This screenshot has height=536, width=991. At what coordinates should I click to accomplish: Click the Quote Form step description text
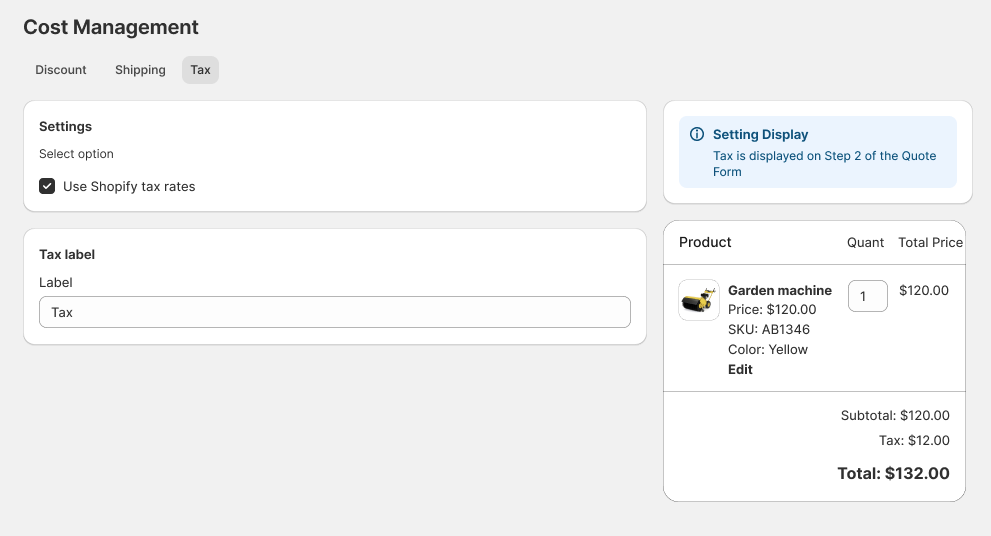[824, 164]
